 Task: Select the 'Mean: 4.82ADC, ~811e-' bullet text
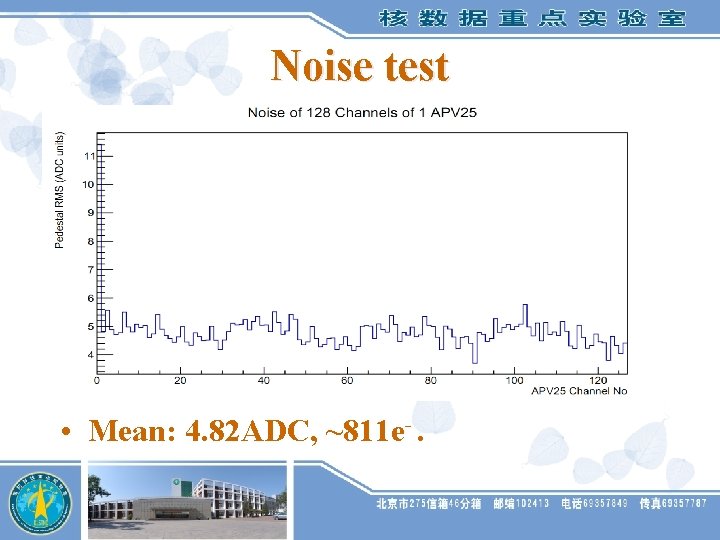(256, 431)
